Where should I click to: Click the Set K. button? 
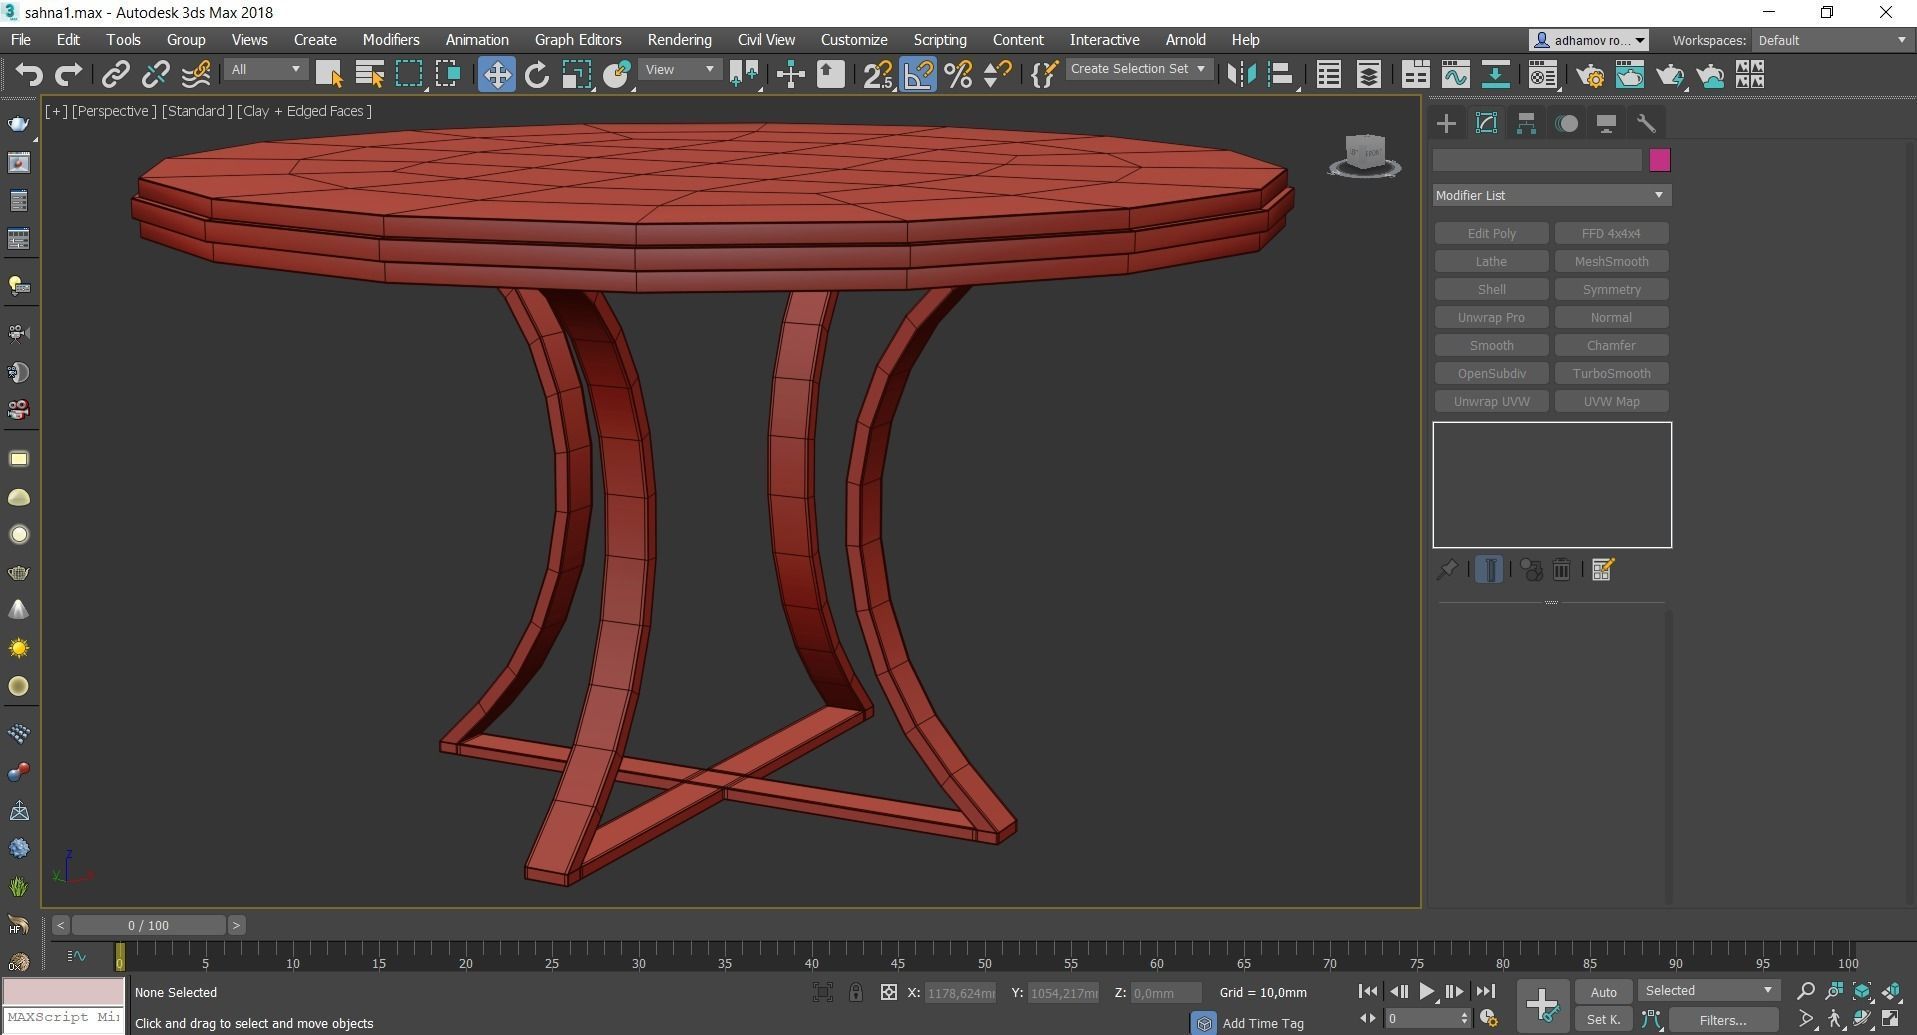pos(1603,1020)
